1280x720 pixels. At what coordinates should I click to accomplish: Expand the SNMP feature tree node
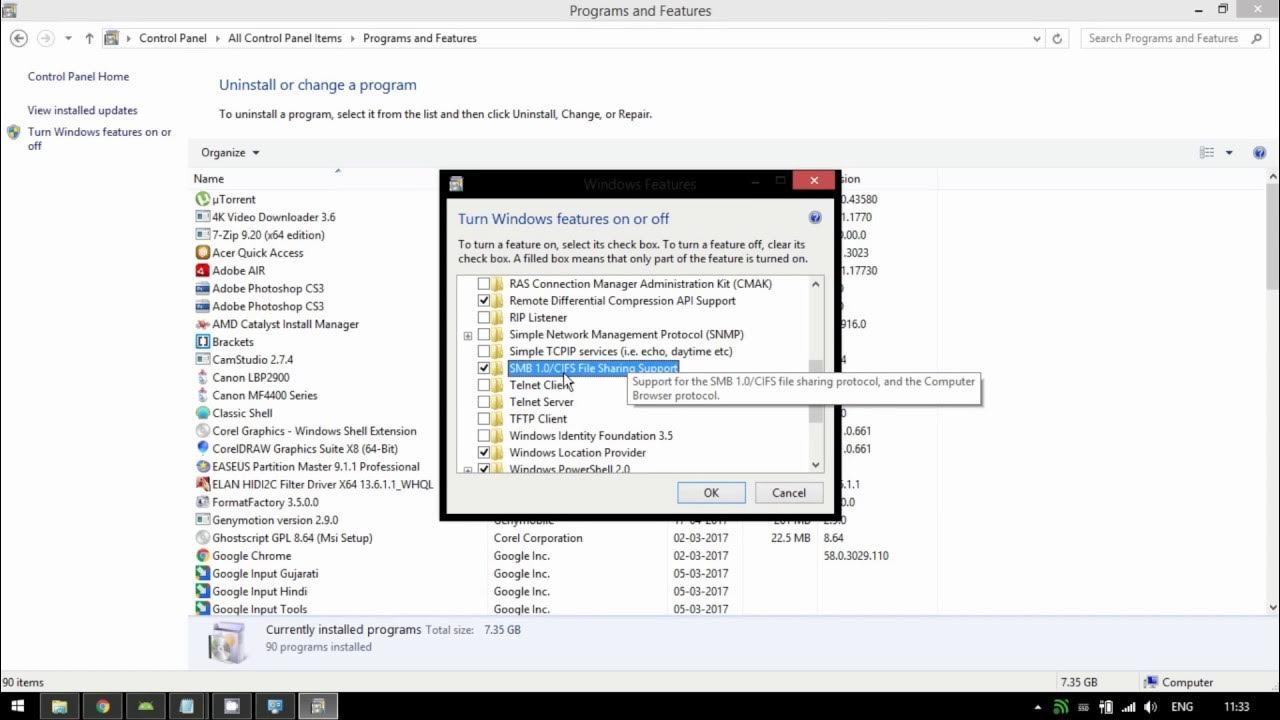click(467, 336)
